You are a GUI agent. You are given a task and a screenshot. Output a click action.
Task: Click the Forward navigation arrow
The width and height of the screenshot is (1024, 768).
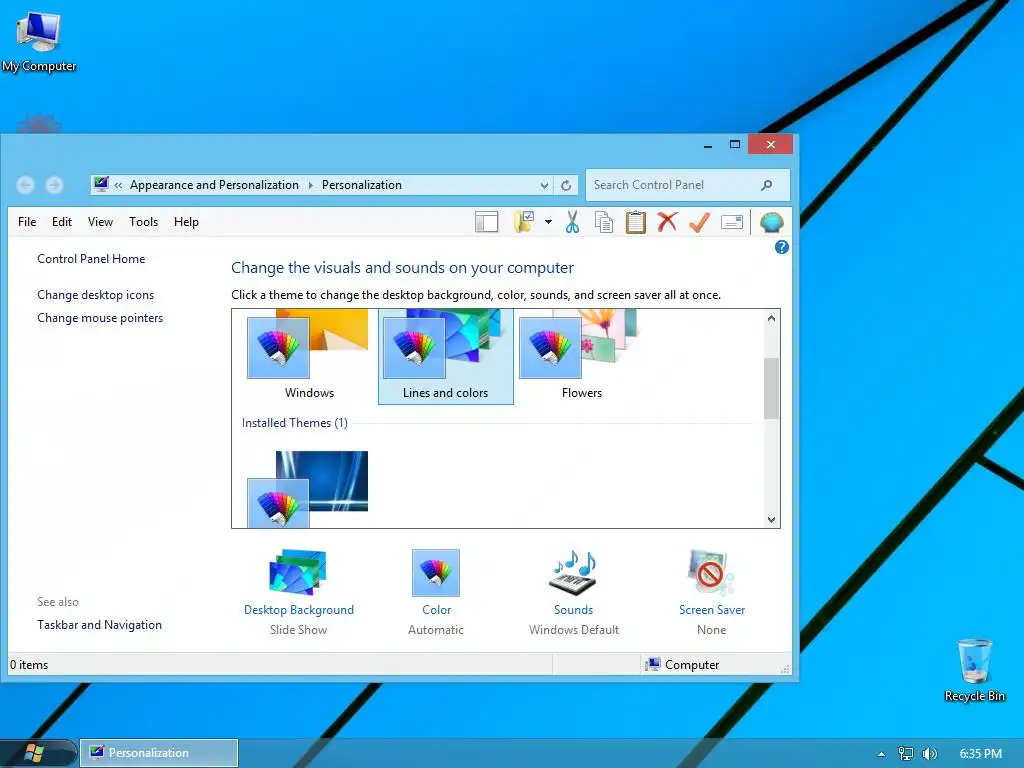[54, 185]
